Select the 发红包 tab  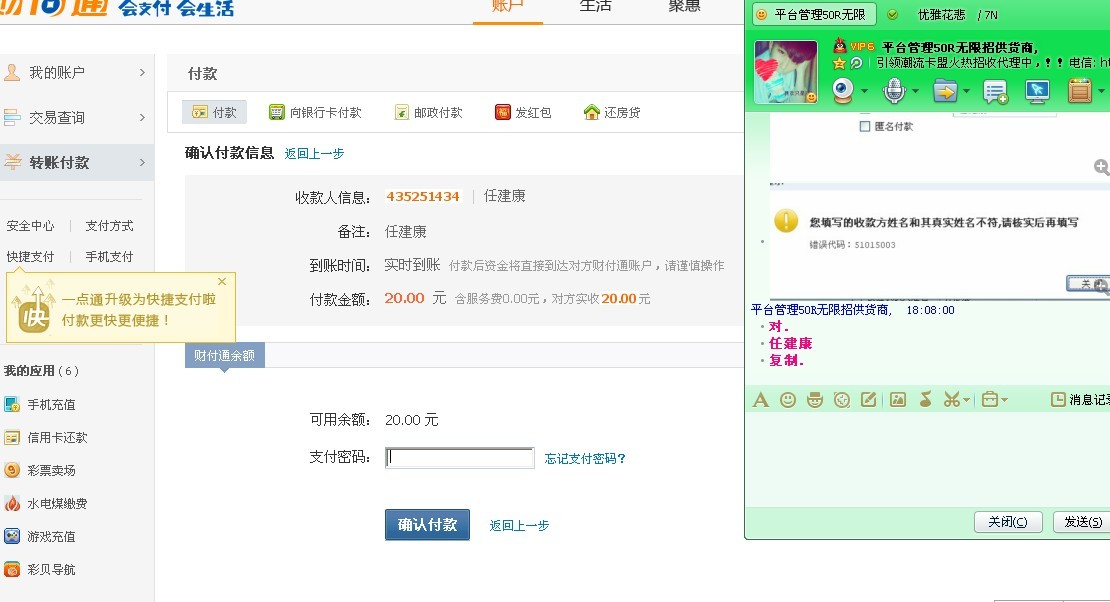[523, 112]
